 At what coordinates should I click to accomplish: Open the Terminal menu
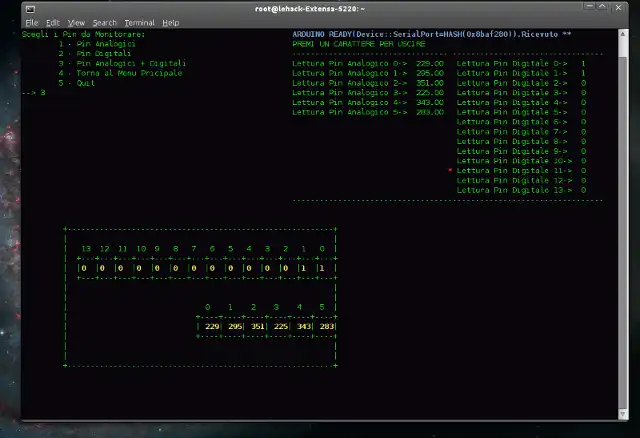click(x=139, y=22)
